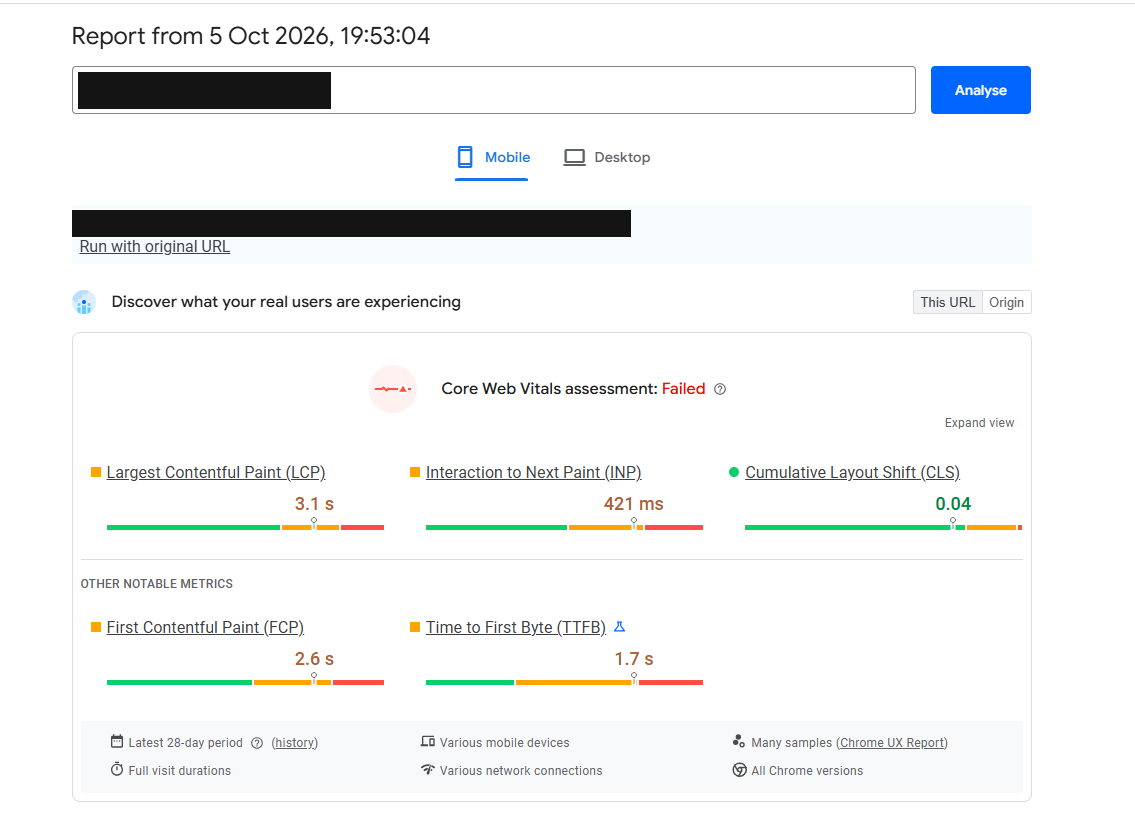Open Largest Contentful Paint (LCP) link

coord(216,473)
